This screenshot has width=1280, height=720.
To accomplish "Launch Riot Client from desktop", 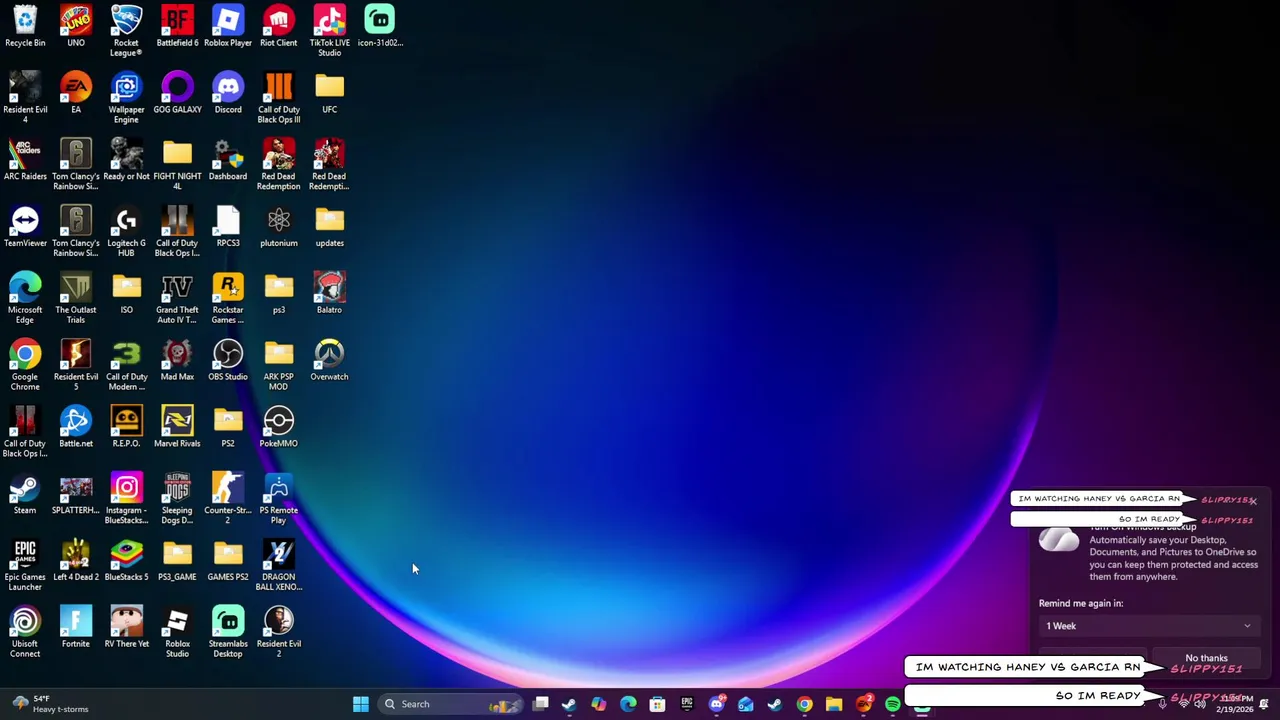I will [279, 26].
